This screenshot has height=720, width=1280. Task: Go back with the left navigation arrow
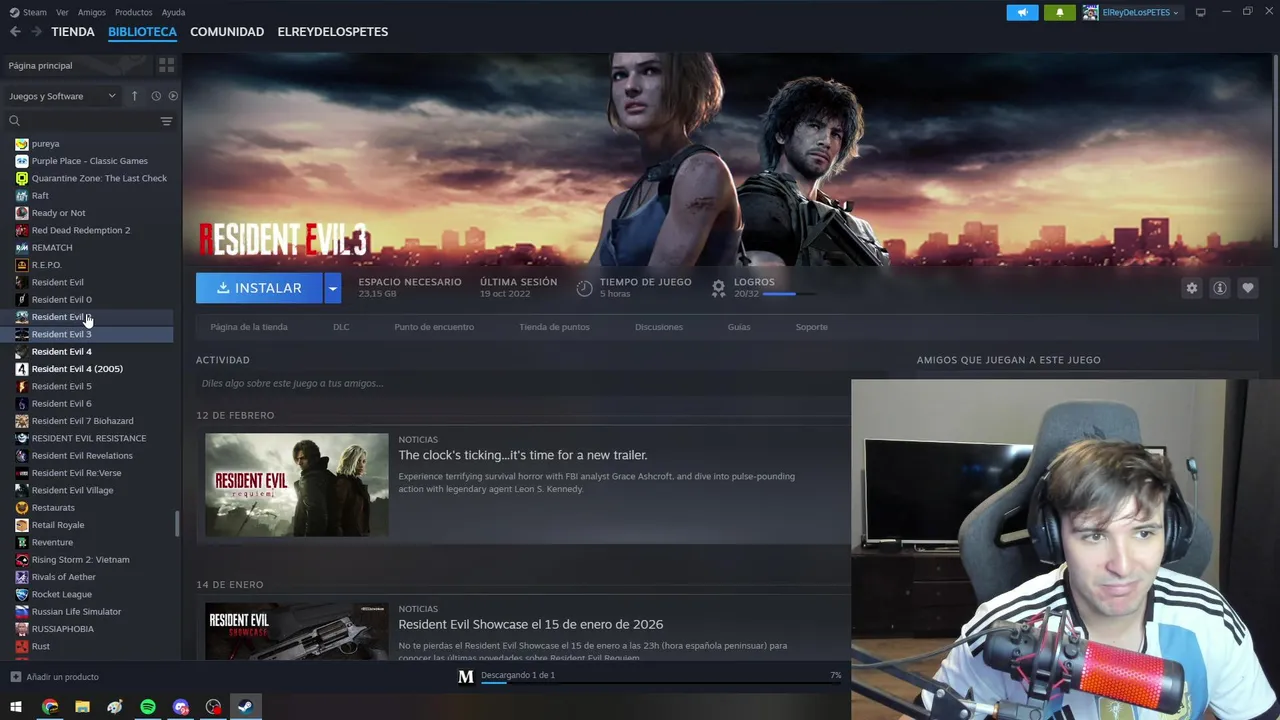click(15, 32)
